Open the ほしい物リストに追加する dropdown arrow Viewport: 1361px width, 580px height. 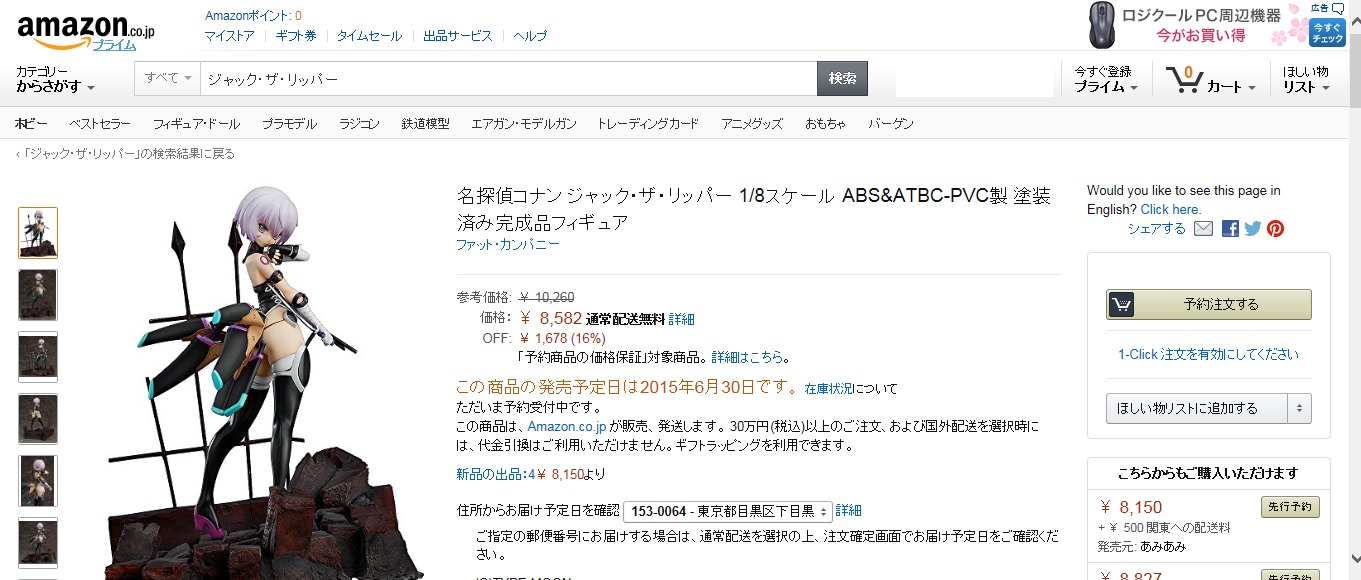[1299, 408]
